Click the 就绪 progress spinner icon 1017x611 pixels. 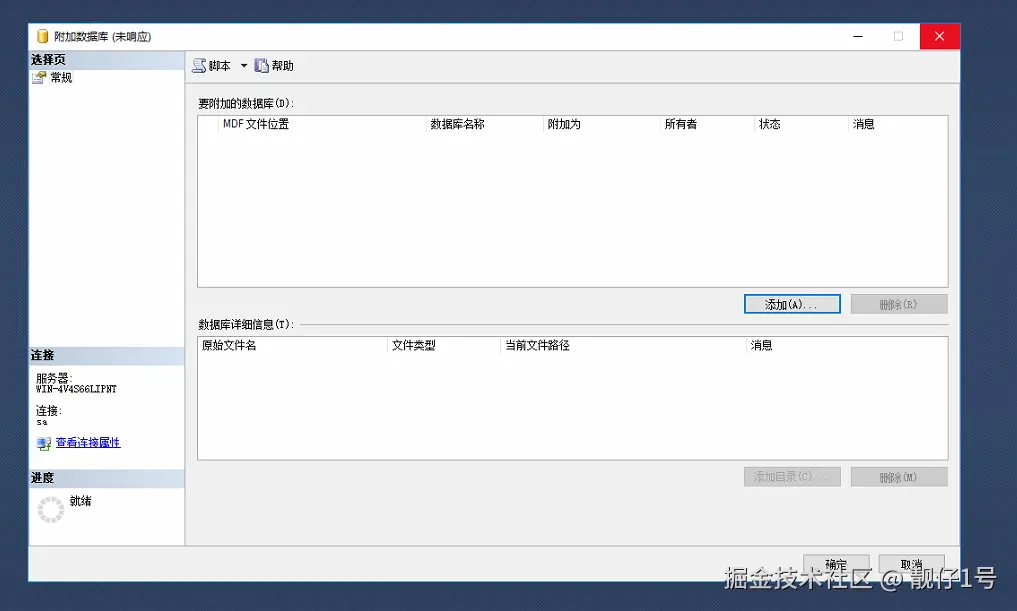pyautogui.click(x=51, y=510)
